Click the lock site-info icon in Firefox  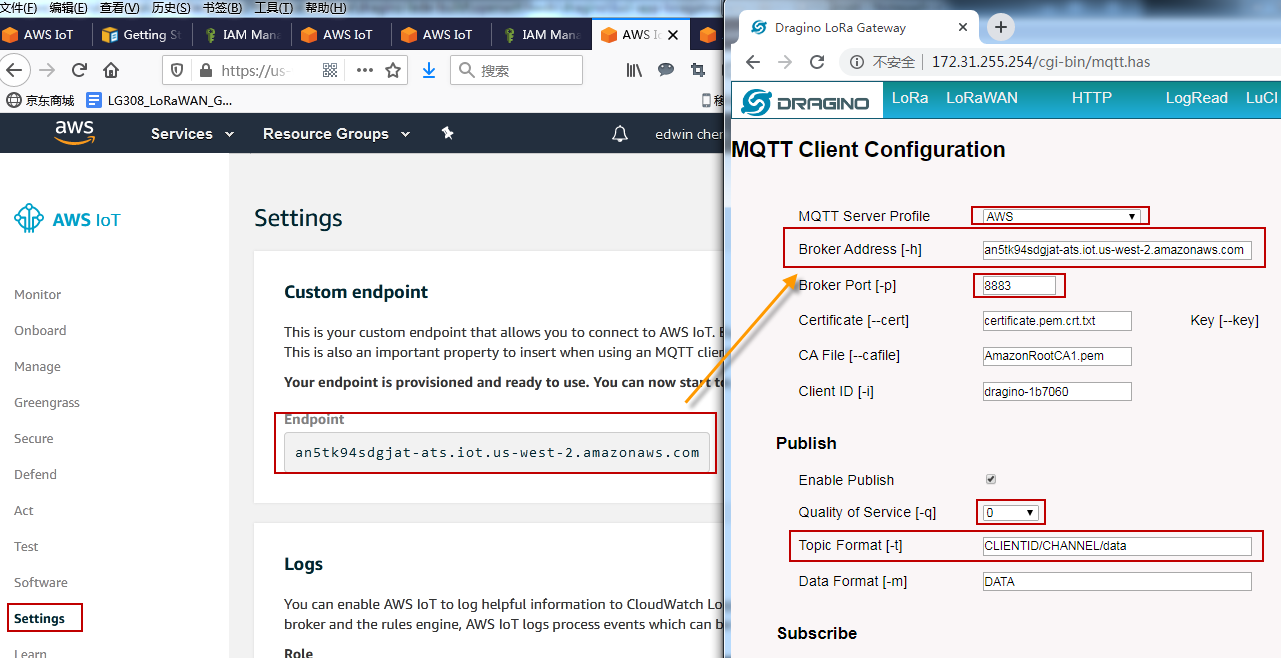point(206,70)
